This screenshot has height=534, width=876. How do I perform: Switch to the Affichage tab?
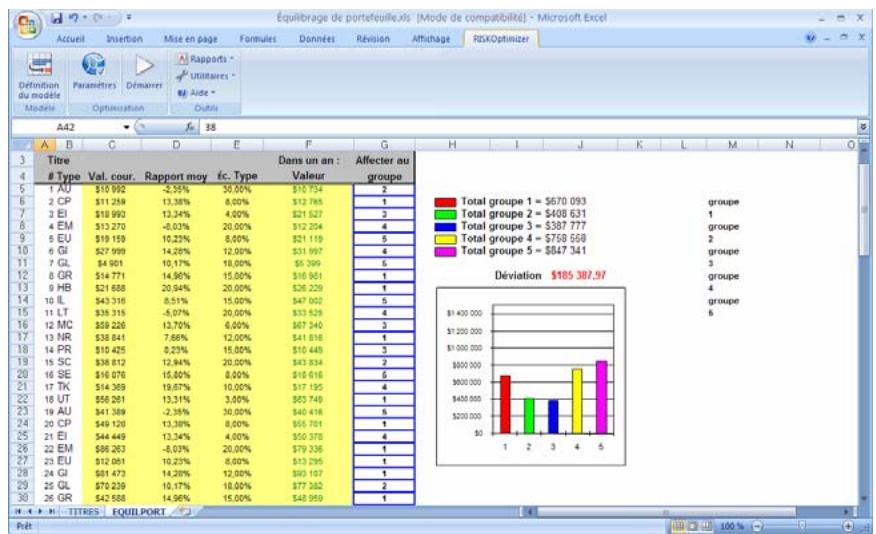[x=431, y=39]
